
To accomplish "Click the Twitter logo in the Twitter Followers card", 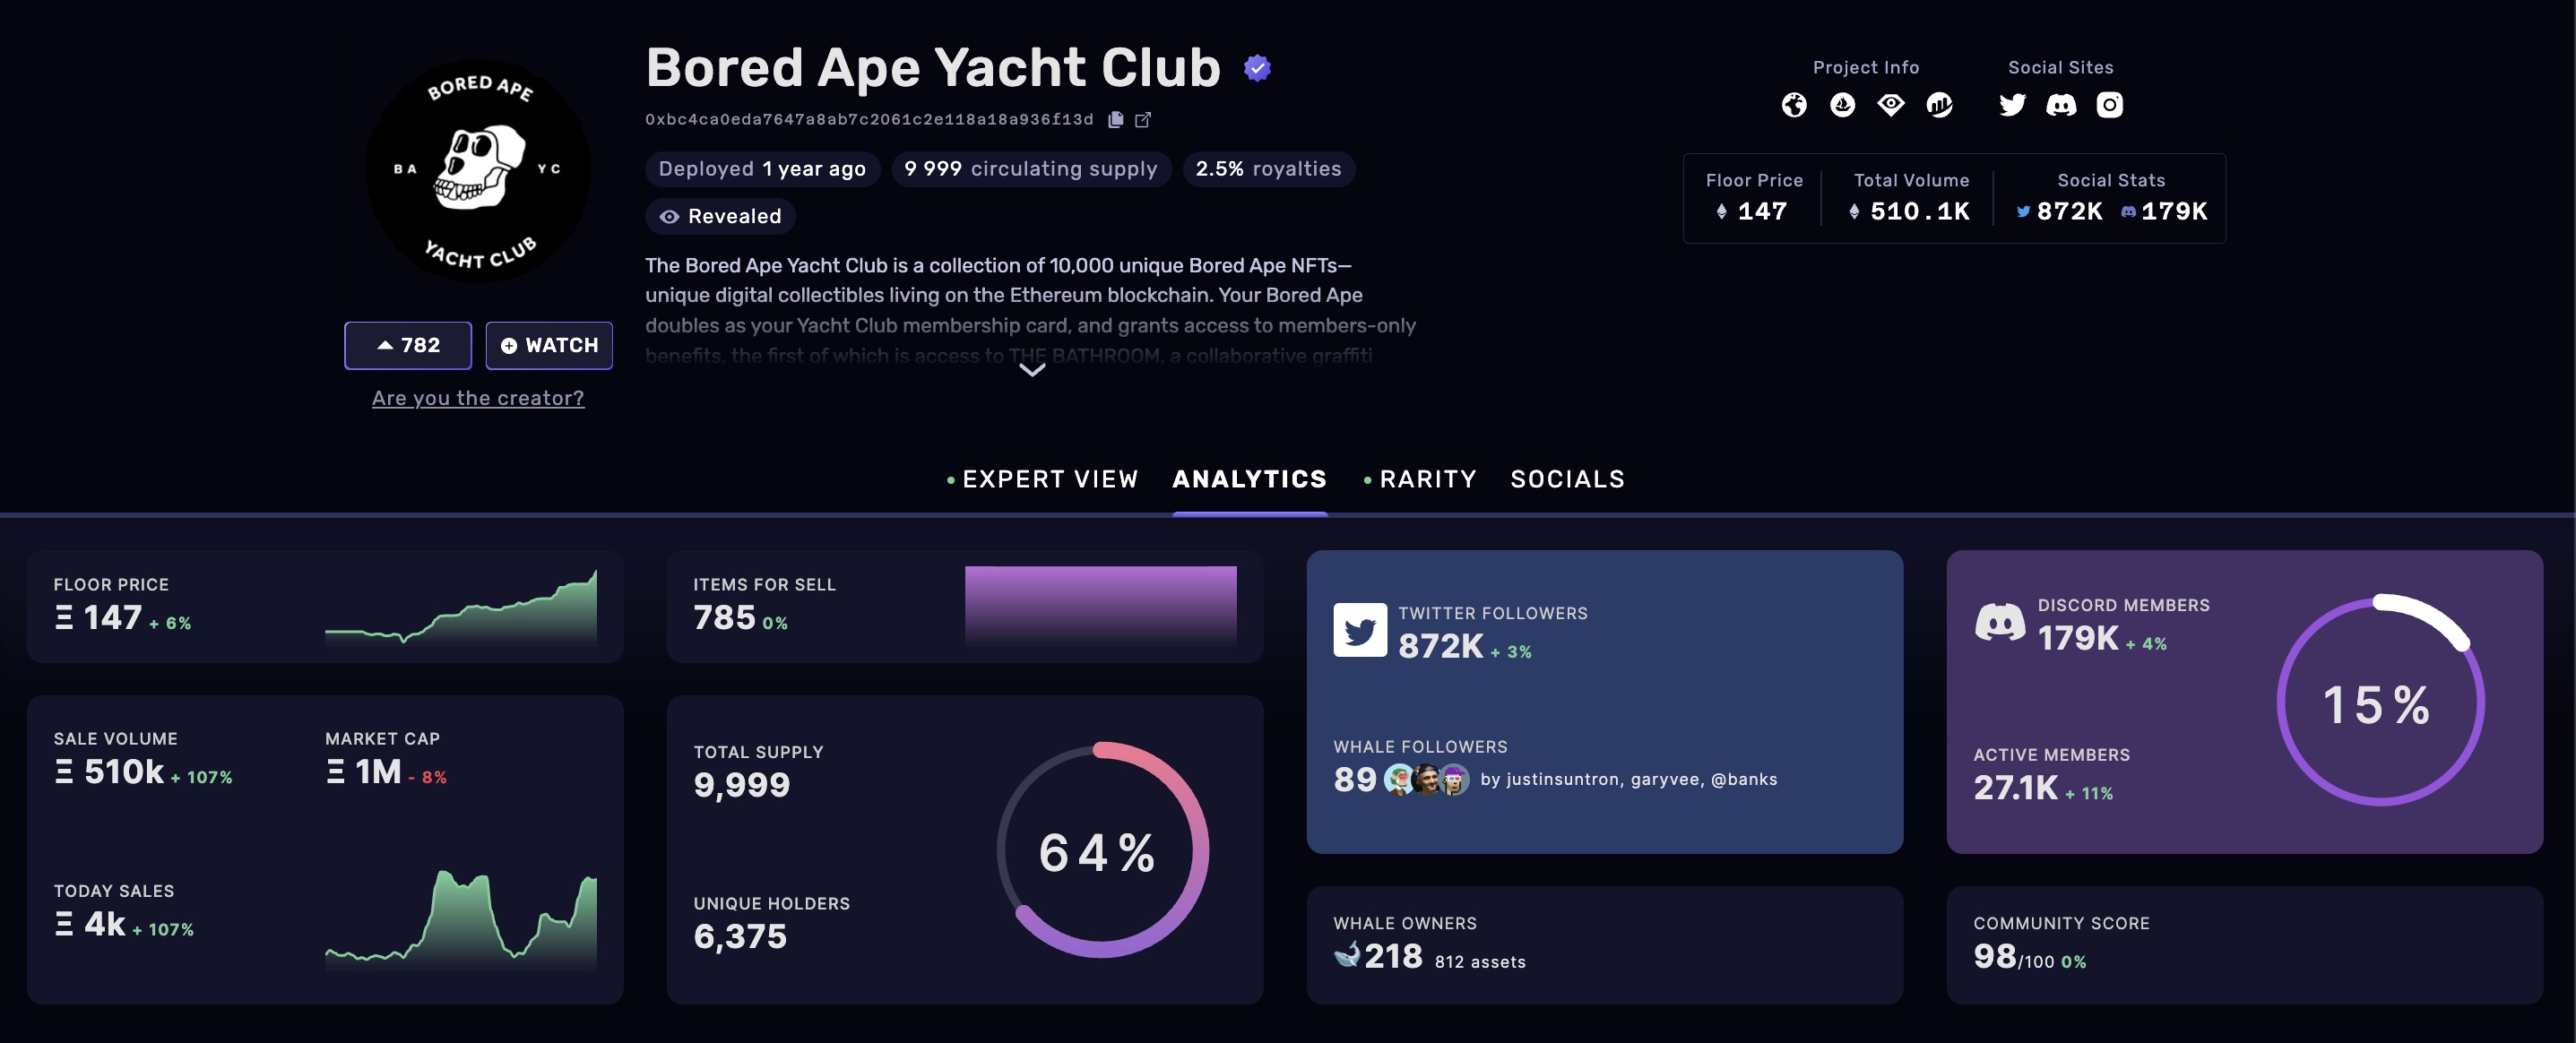I will pyautogui.click(x=1359, y=630).
